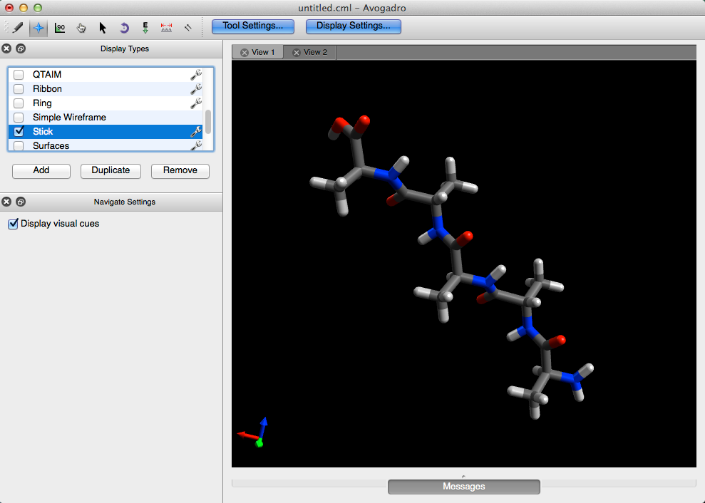Open Ribbon display settings wrench
This screenshot has height=503, width=705.
click(x=196, y=89)
